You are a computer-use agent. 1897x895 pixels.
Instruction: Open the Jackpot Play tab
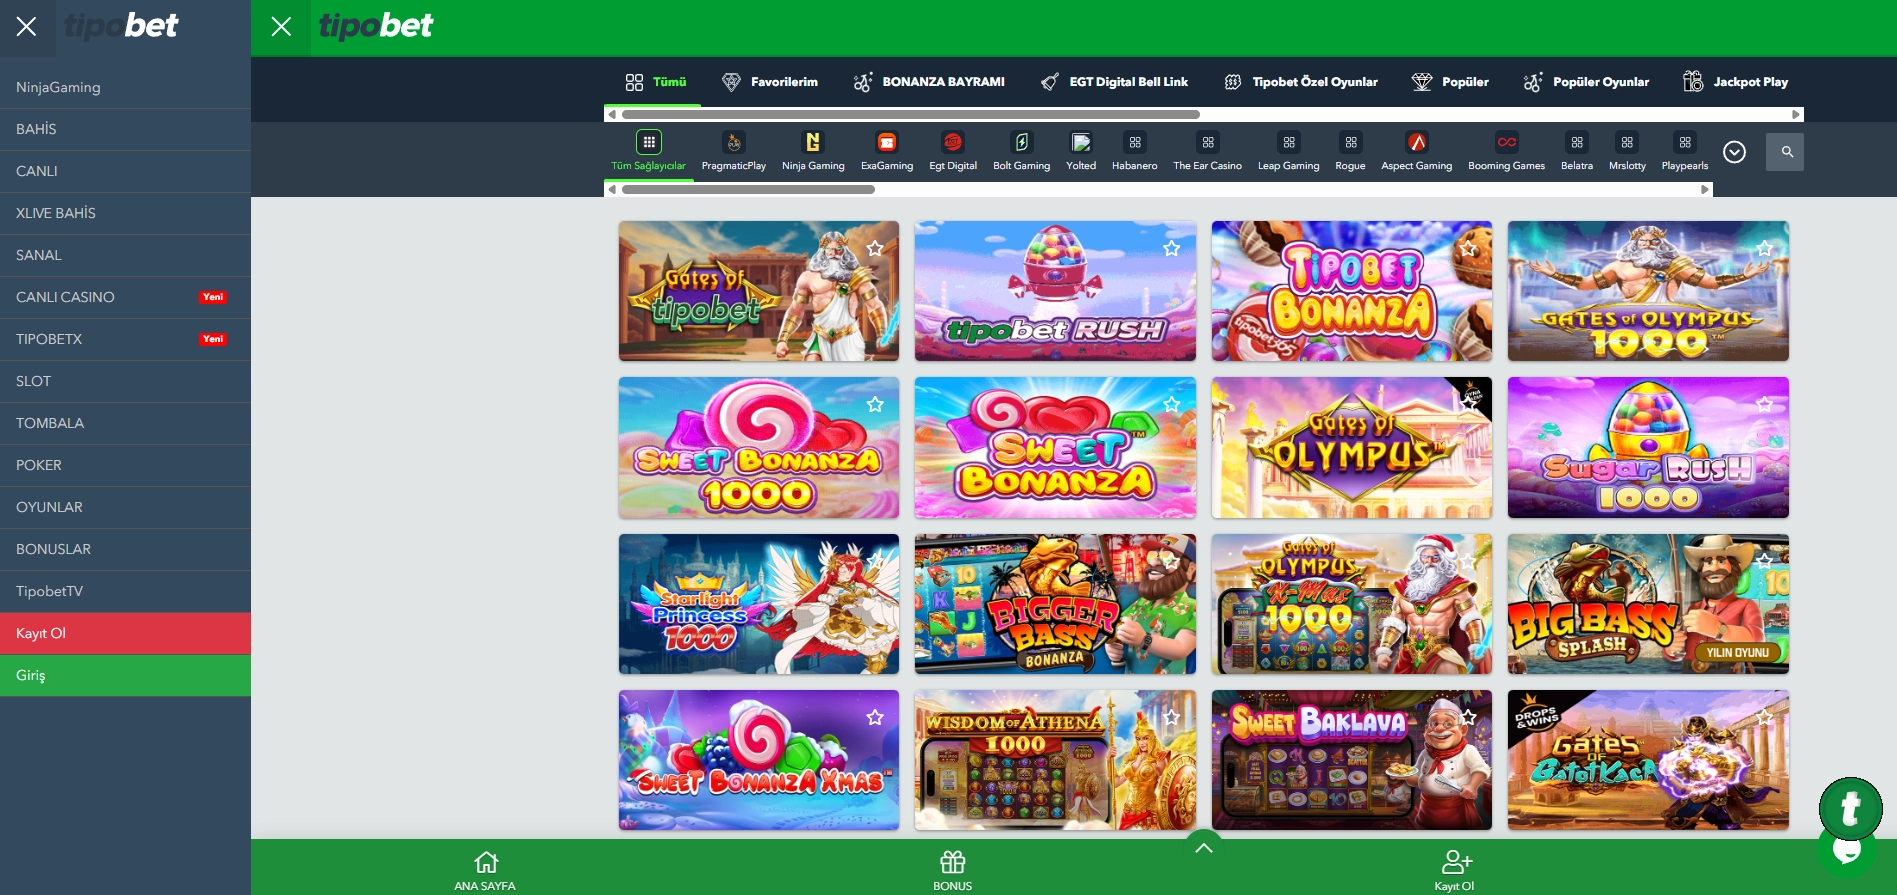[x=1736, y=82]
